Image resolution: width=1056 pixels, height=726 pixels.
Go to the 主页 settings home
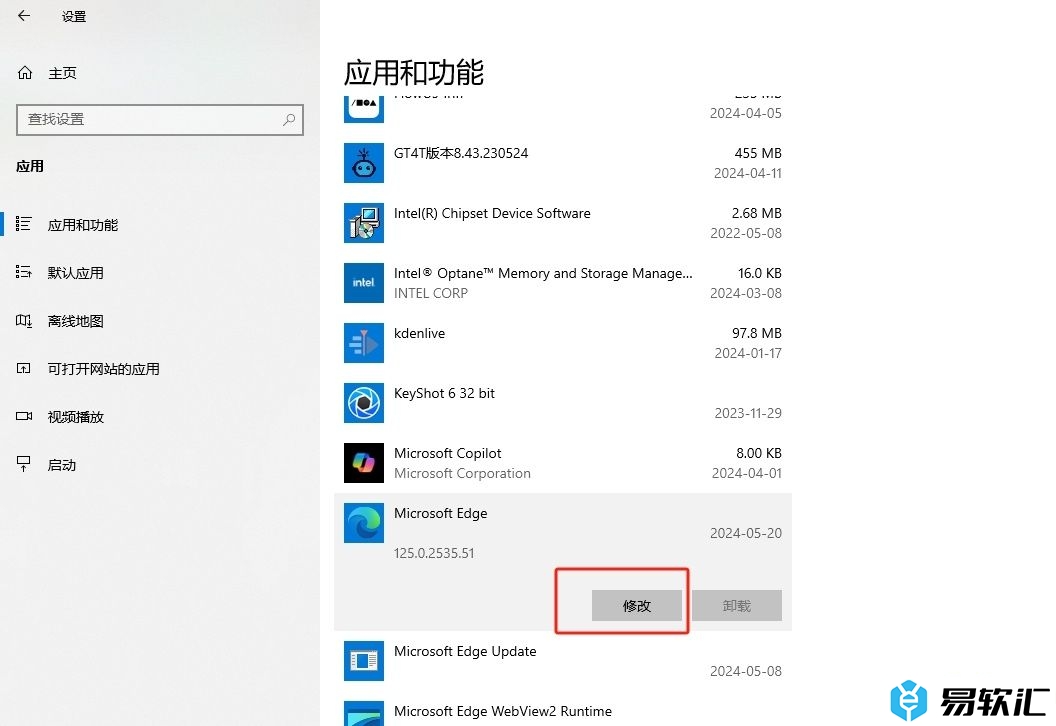pos(62,73)
